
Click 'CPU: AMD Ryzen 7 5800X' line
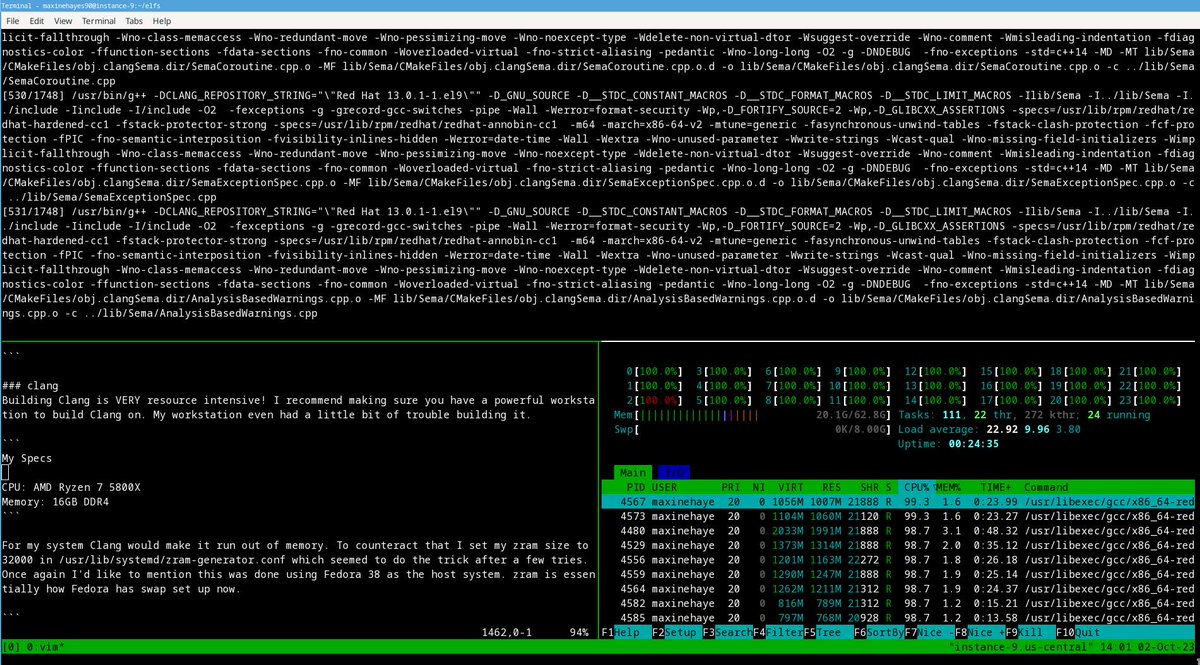click(72, 487)
